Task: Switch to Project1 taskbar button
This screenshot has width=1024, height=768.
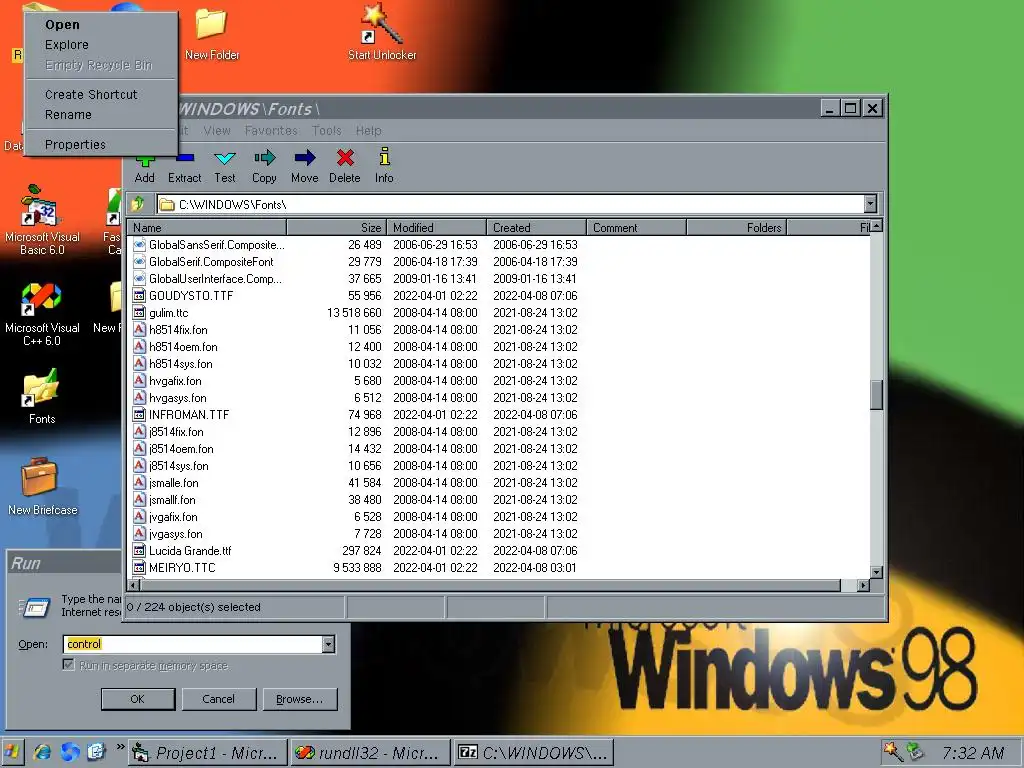Action: 208,753
